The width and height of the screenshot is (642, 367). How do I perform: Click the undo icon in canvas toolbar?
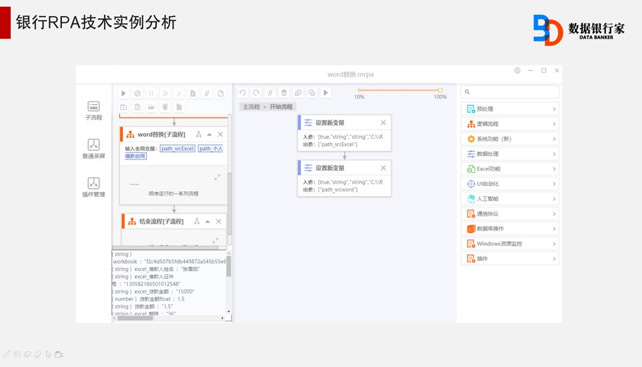click(242, 93)
